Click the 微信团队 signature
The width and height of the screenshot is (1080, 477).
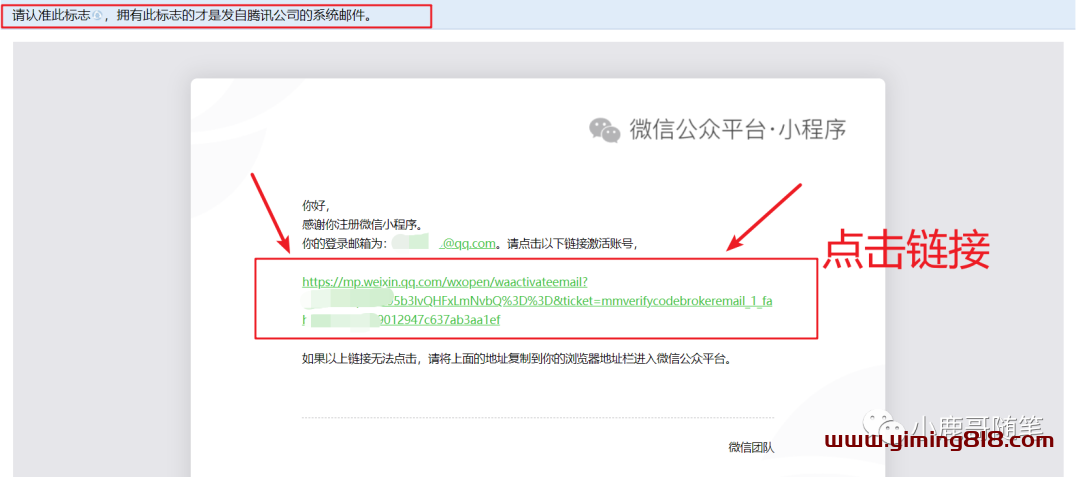click(x=750, y=447)
